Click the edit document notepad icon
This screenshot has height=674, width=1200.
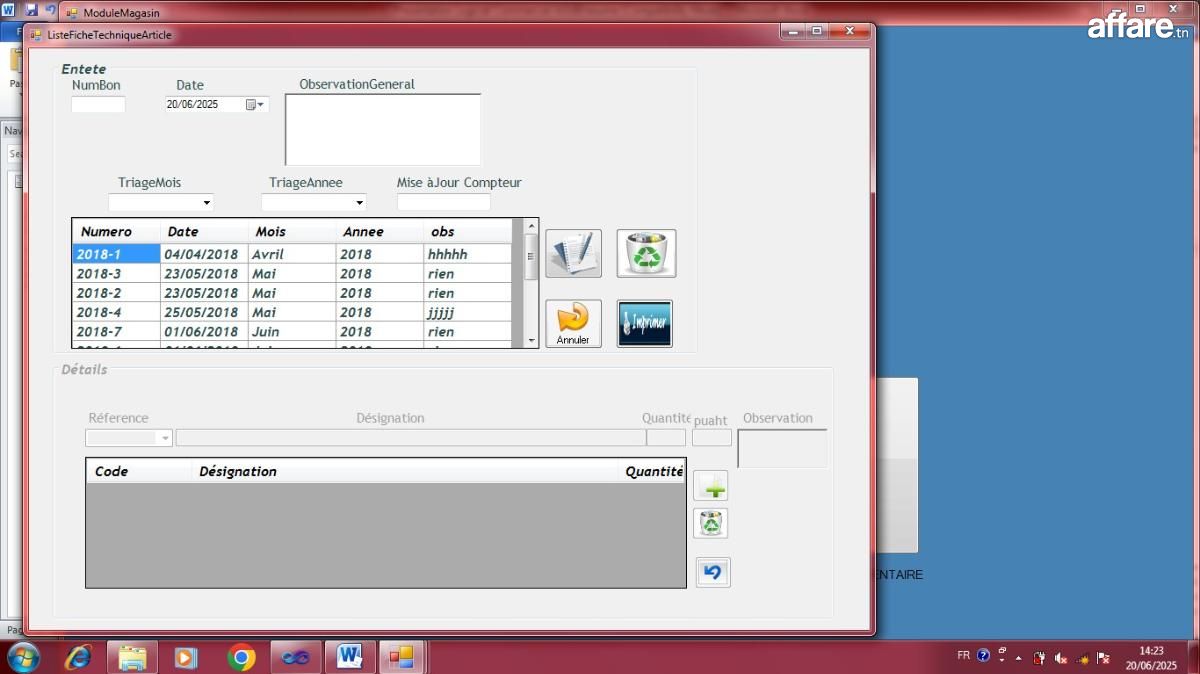tap(573, 253)
